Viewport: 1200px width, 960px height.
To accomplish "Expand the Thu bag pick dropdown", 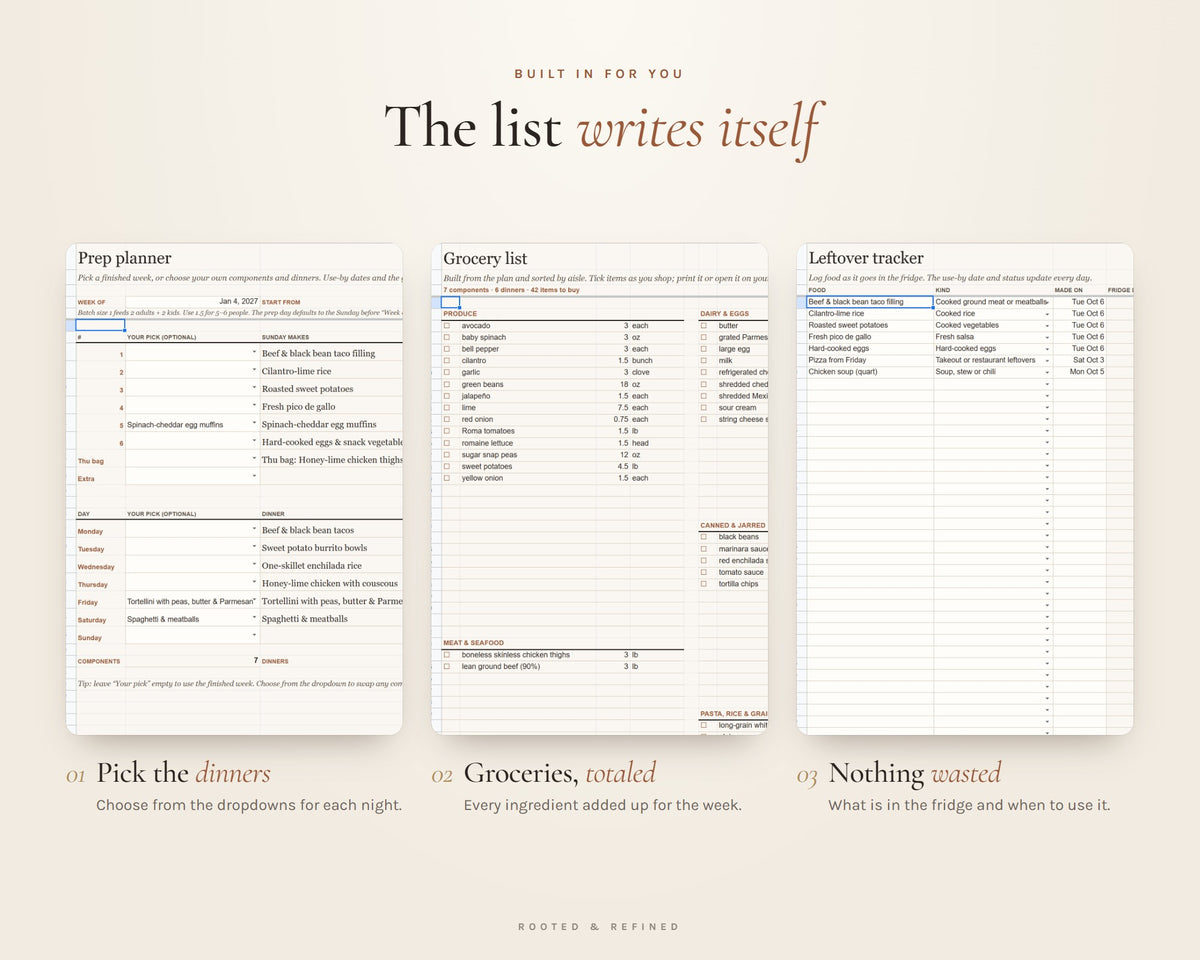I will 254,460.
